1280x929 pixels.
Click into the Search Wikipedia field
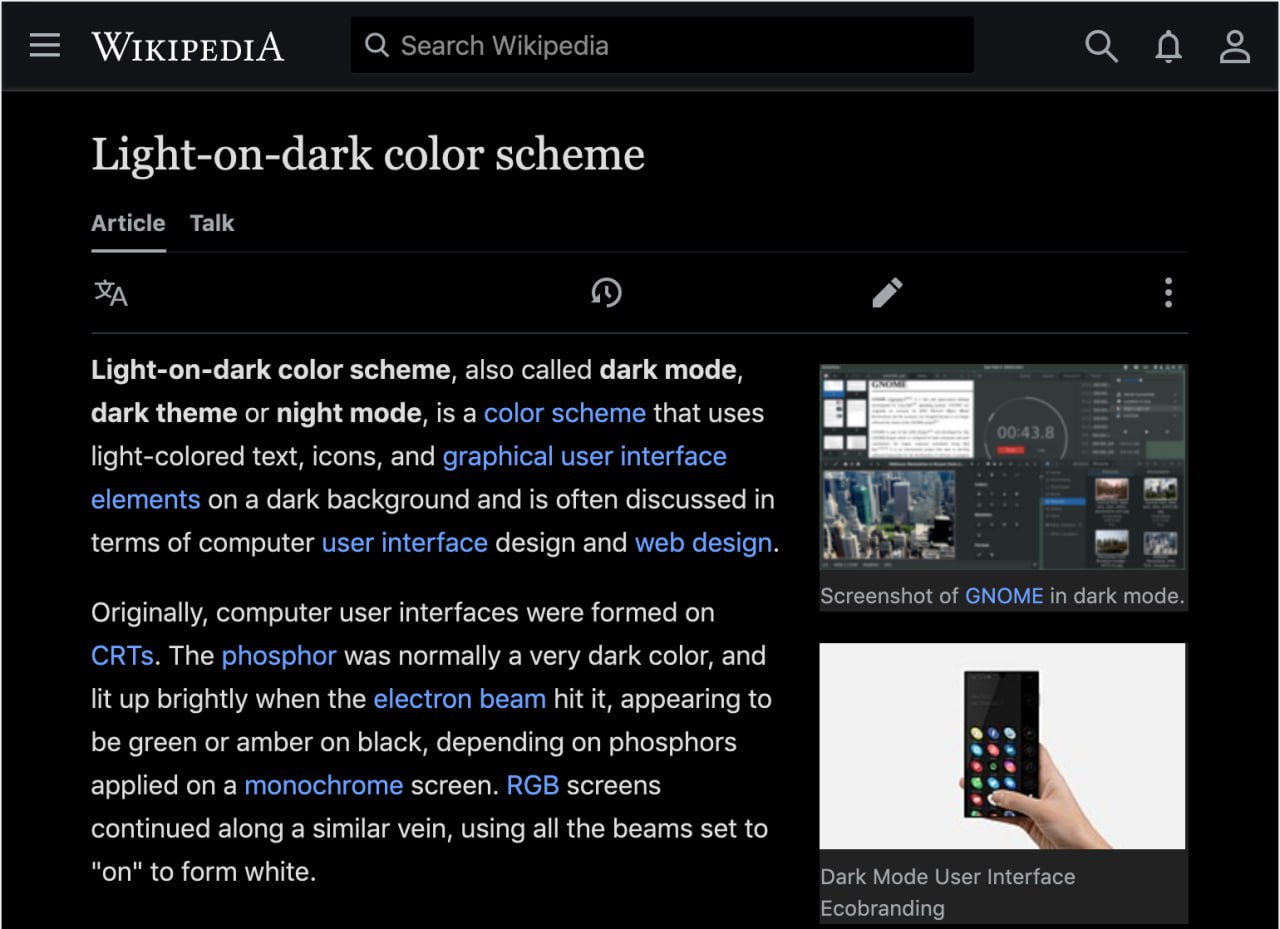(x=660, y=46)
